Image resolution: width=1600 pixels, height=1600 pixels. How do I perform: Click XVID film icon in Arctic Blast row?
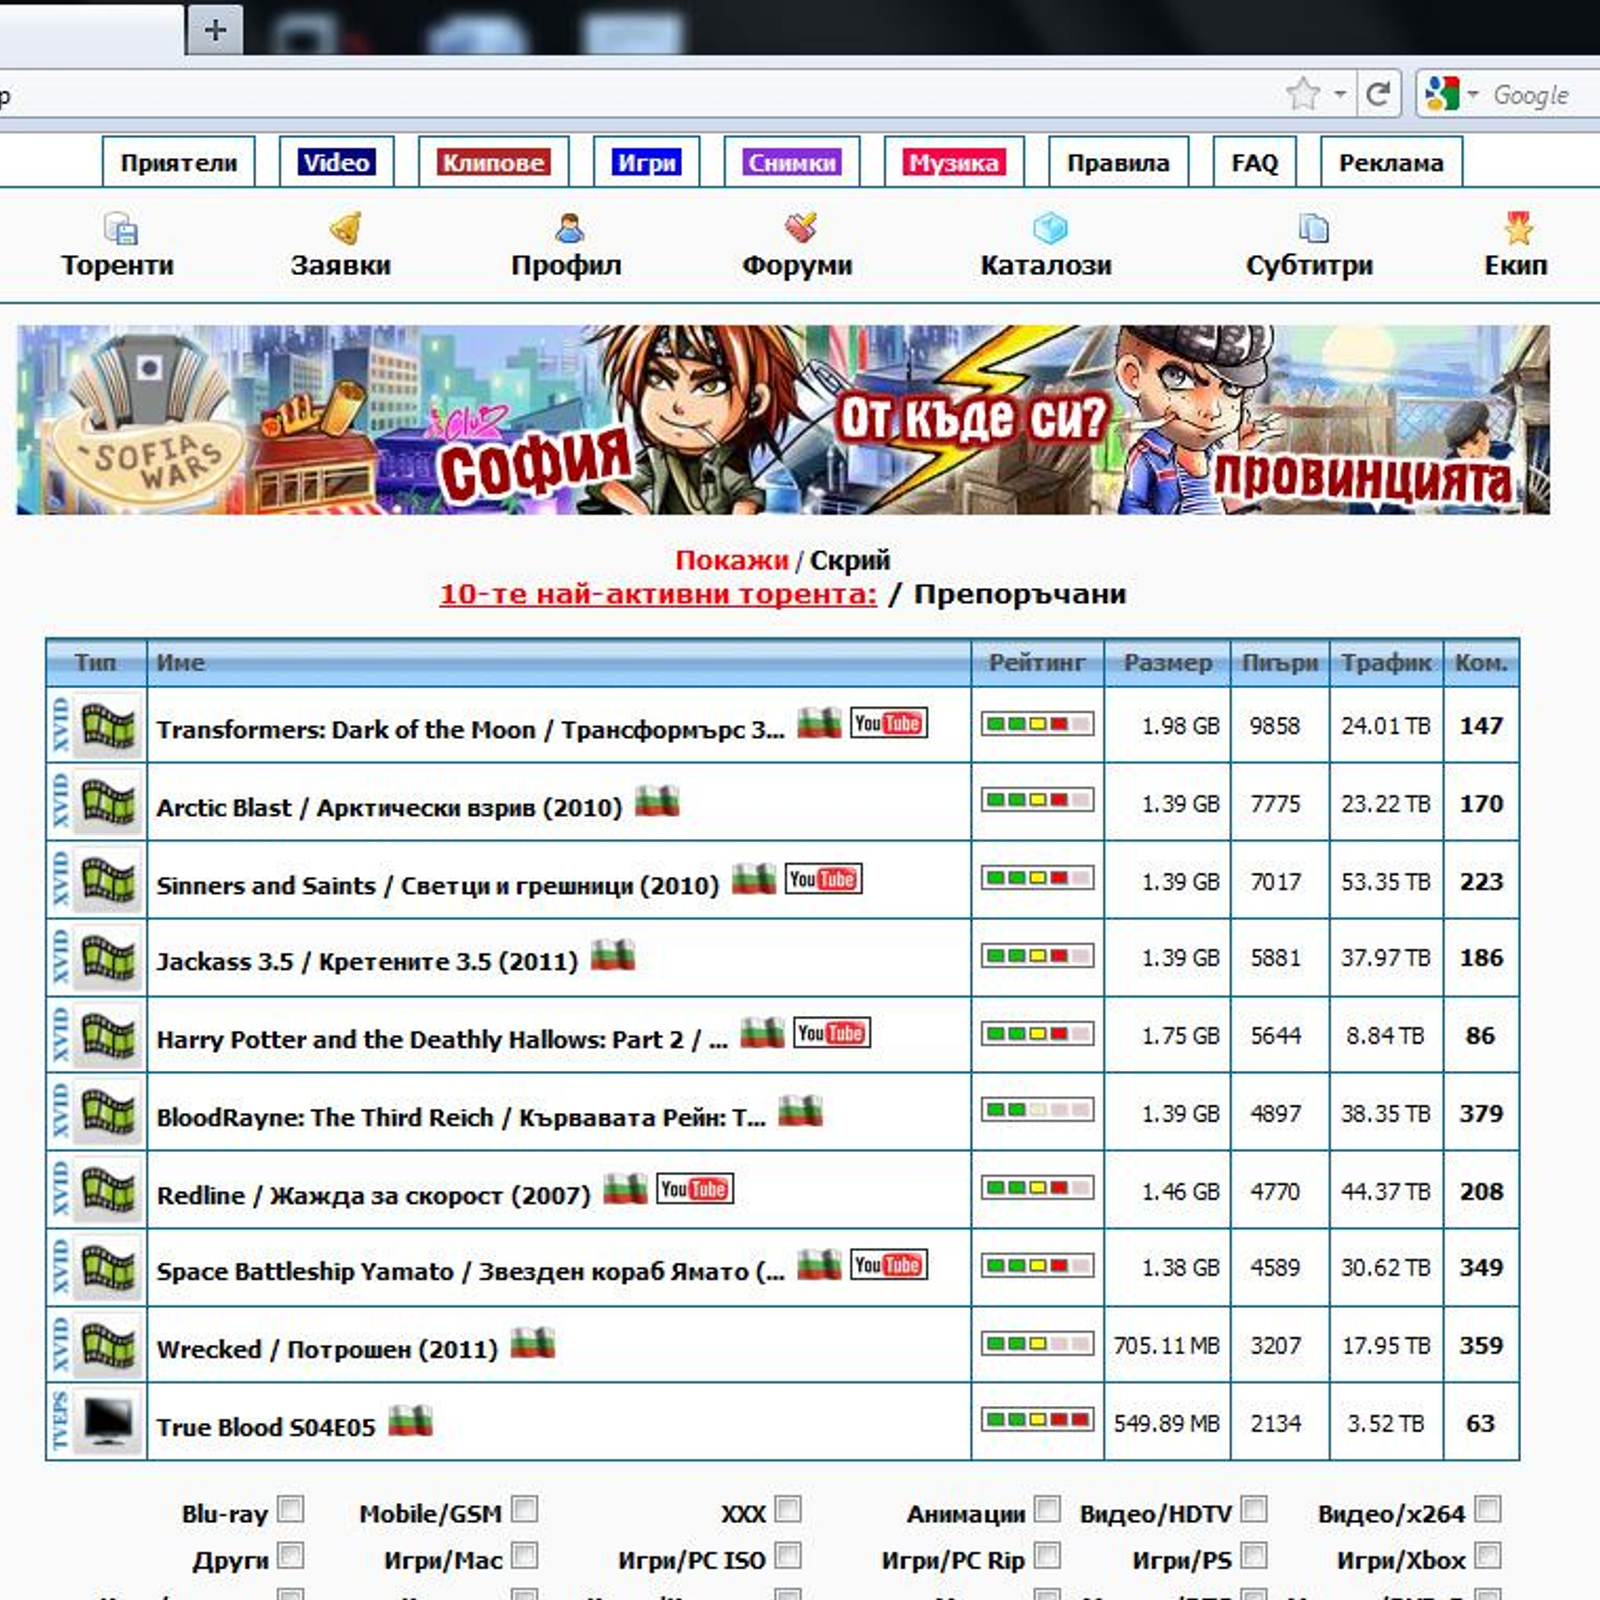click(x=108, y=802)
